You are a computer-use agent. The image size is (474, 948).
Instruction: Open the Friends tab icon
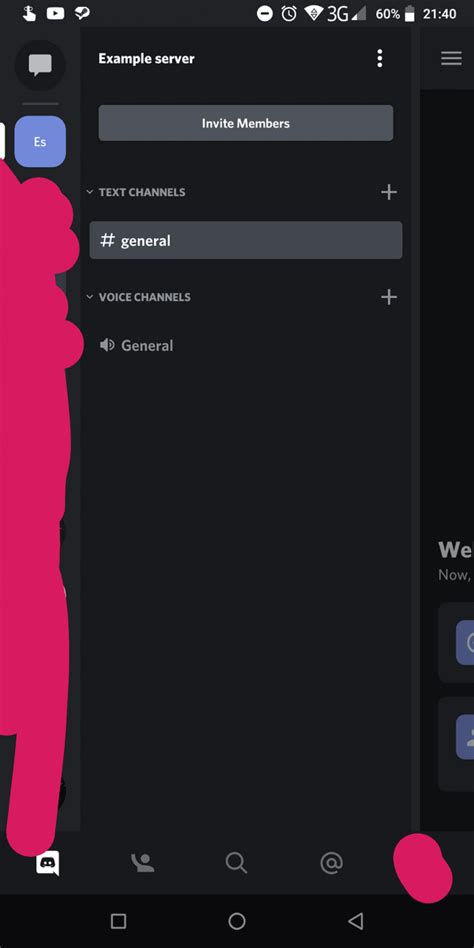coord(143,863)
